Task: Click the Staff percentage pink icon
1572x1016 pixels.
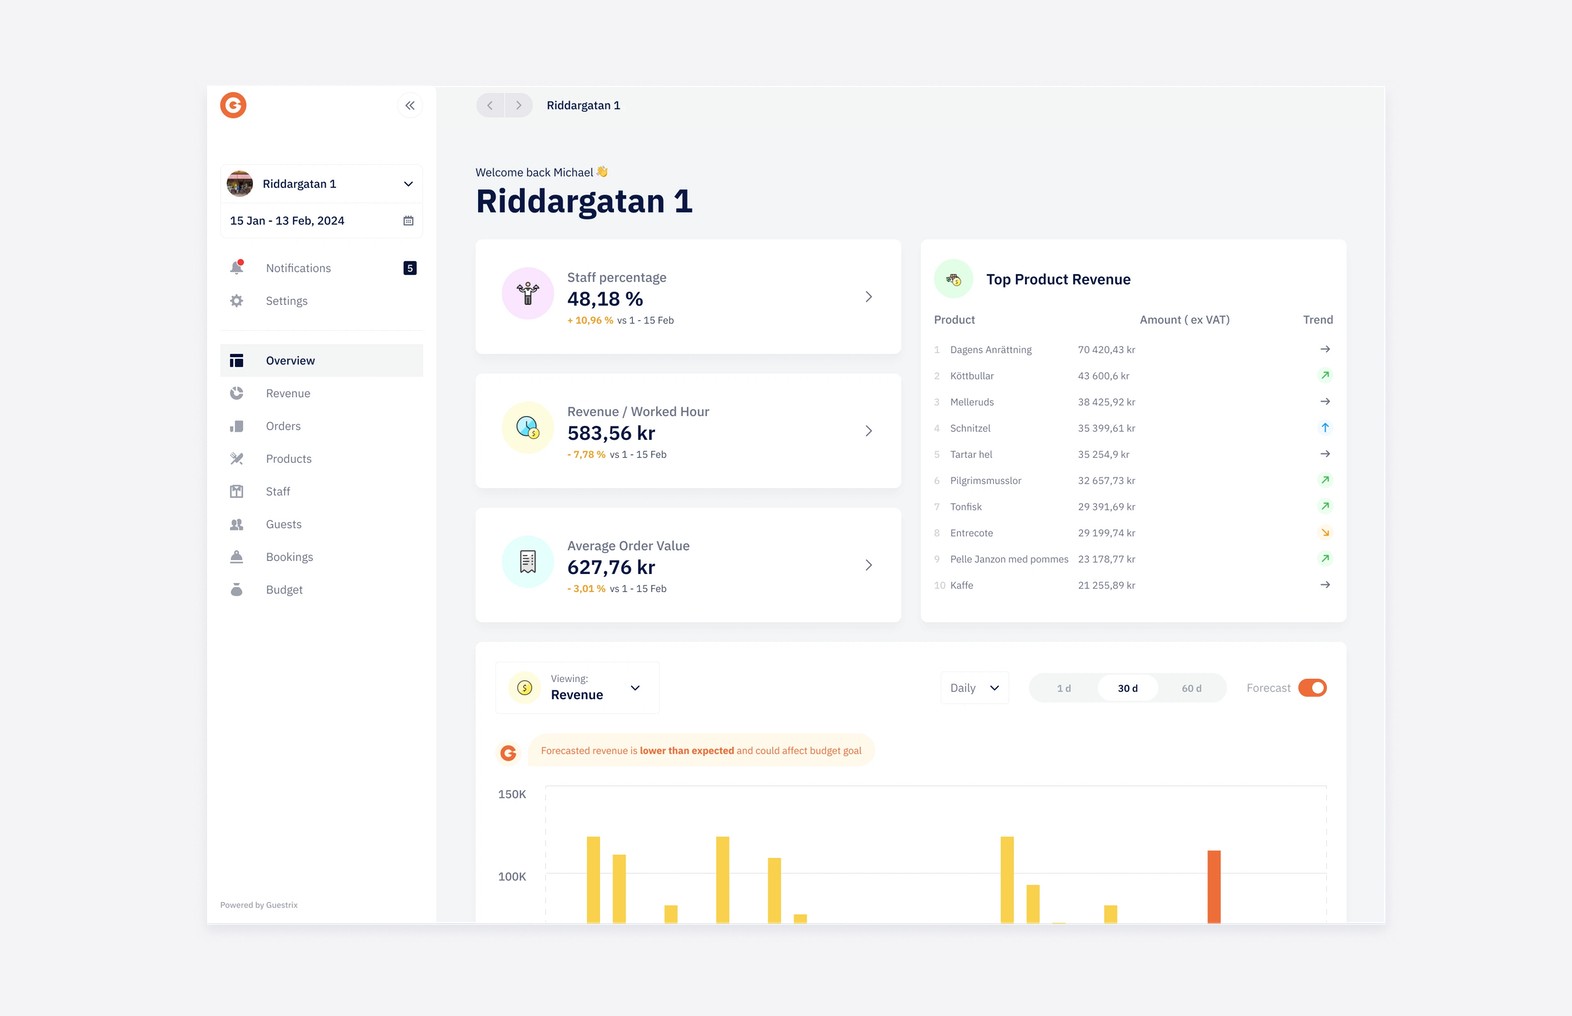Action: pyautogui.click(x=528, y=293)
